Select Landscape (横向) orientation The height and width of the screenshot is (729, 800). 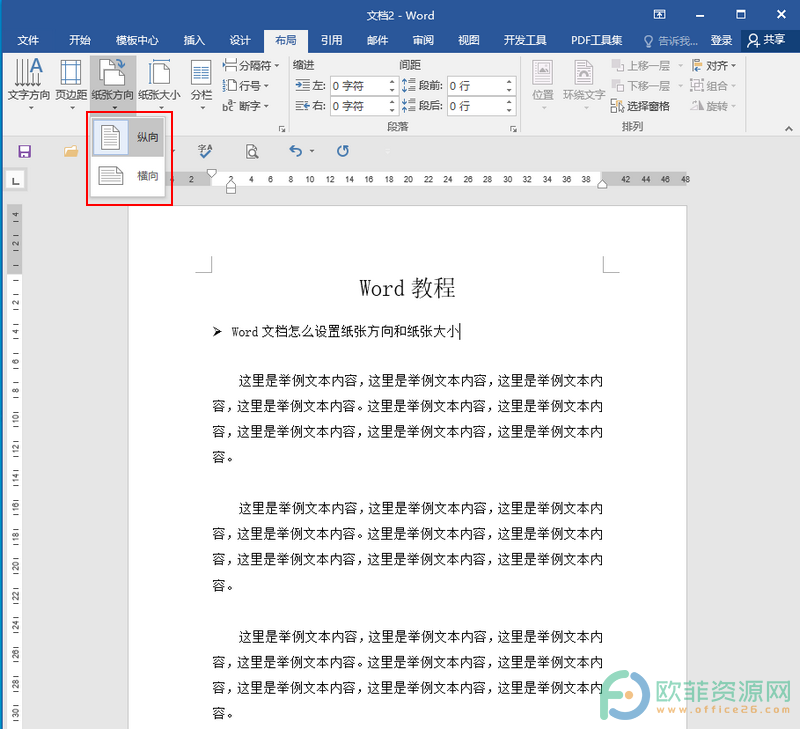(x=128, y=175)
